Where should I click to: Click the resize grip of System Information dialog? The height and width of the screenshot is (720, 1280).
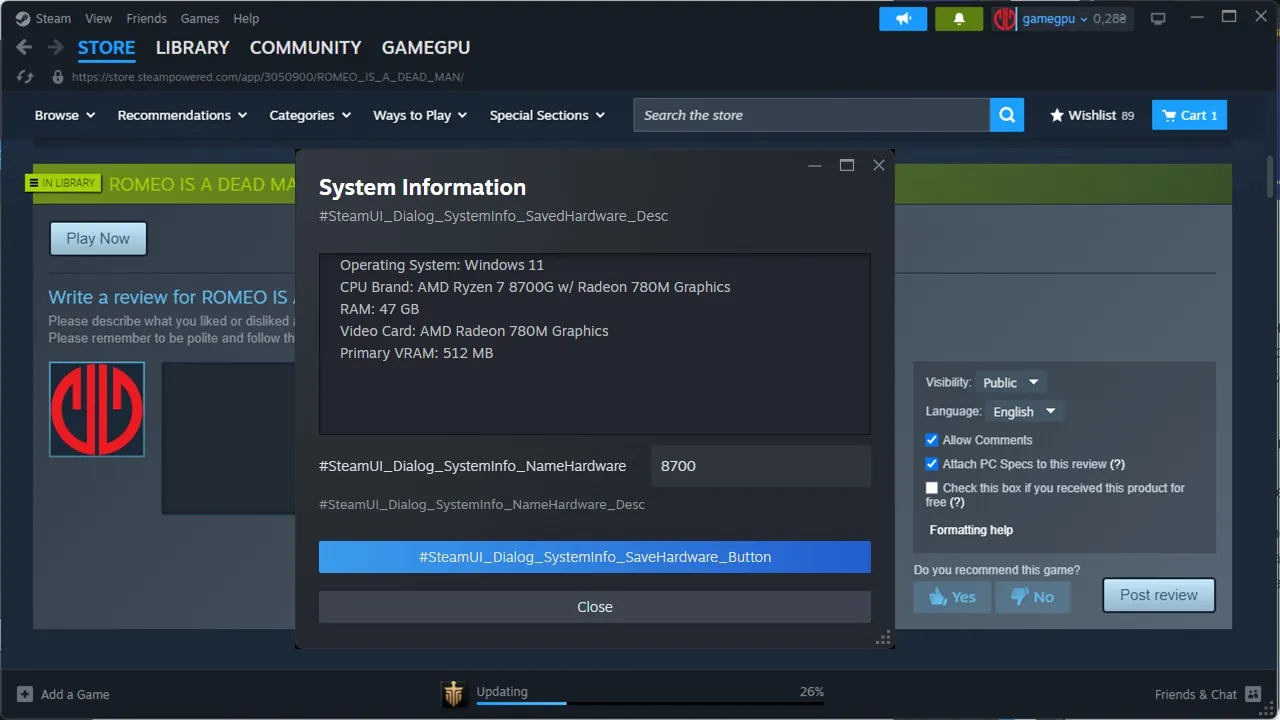pos(883,638)
